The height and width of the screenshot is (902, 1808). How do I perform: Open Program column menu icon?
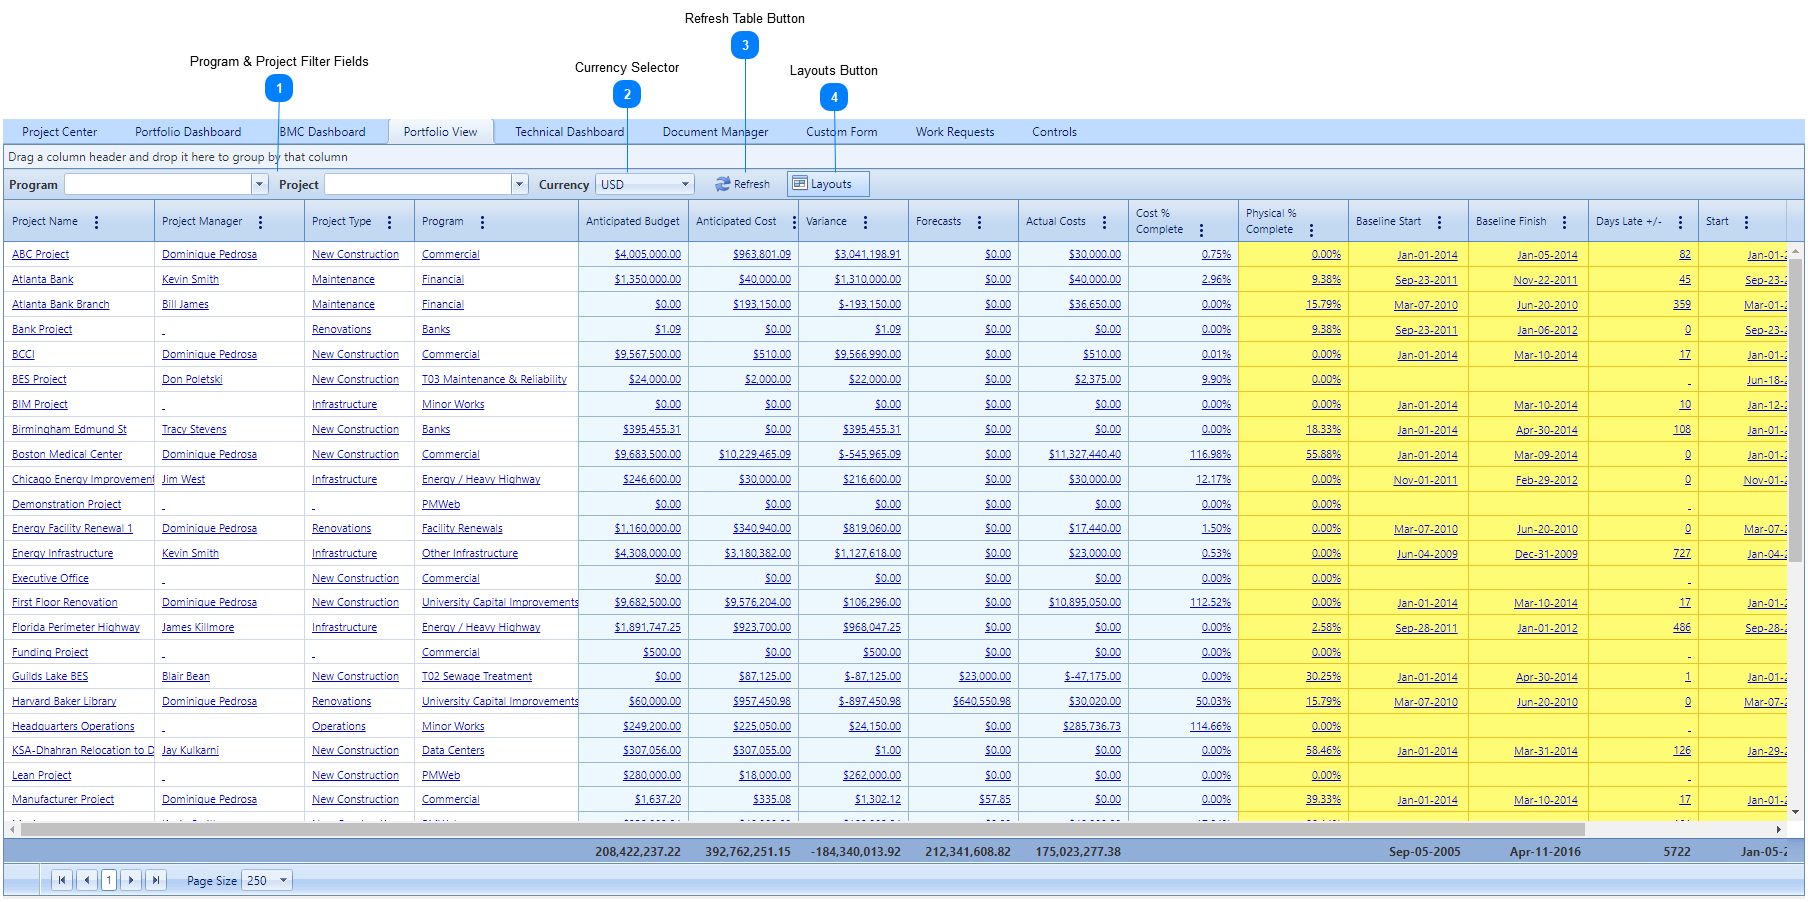pos(482,222)
